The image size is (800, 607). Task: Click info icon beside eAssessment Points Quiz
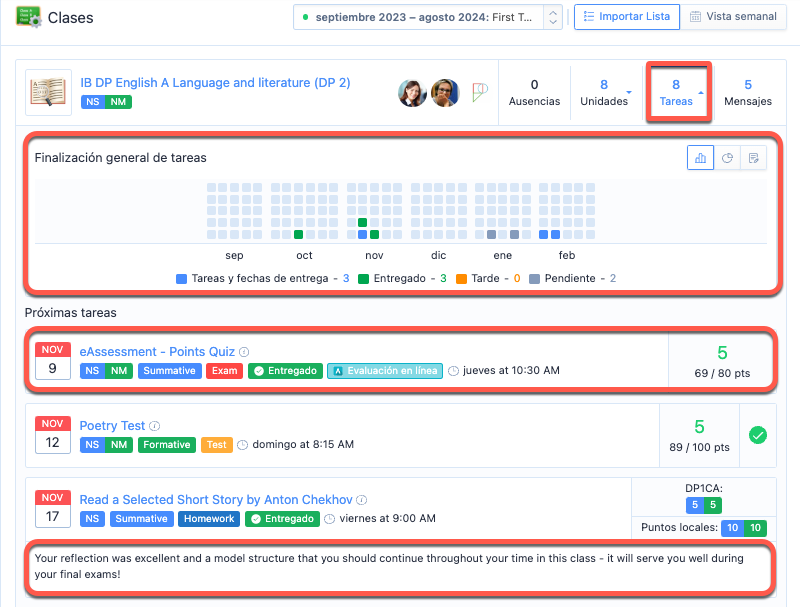pos(244,352)
